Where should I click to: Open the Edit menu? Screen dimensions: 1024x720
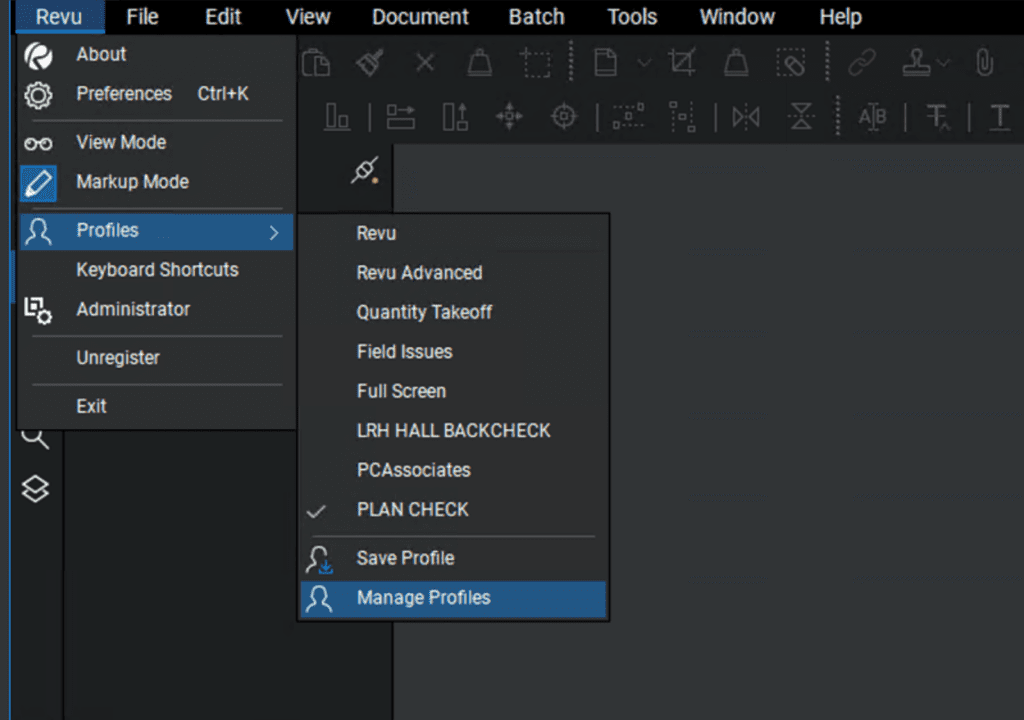click(223, 17)
